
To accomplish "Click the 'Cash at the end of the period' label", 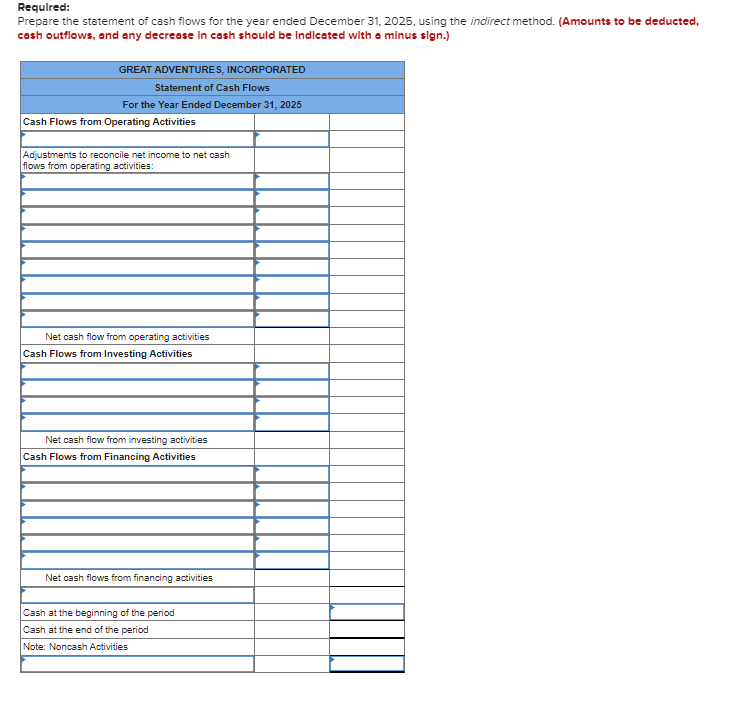I will (86, 630).
